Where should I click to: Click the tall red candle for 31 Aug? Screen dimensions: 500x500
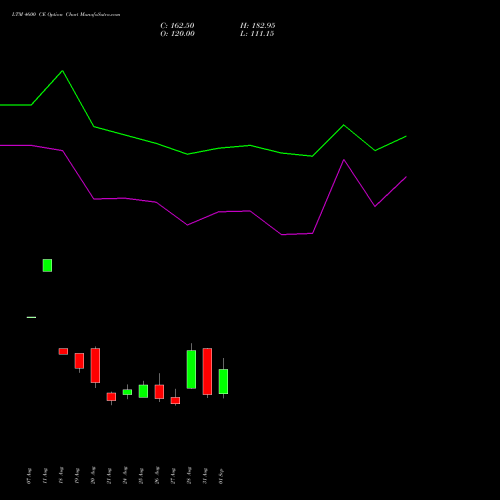click(x=207, y=371)
